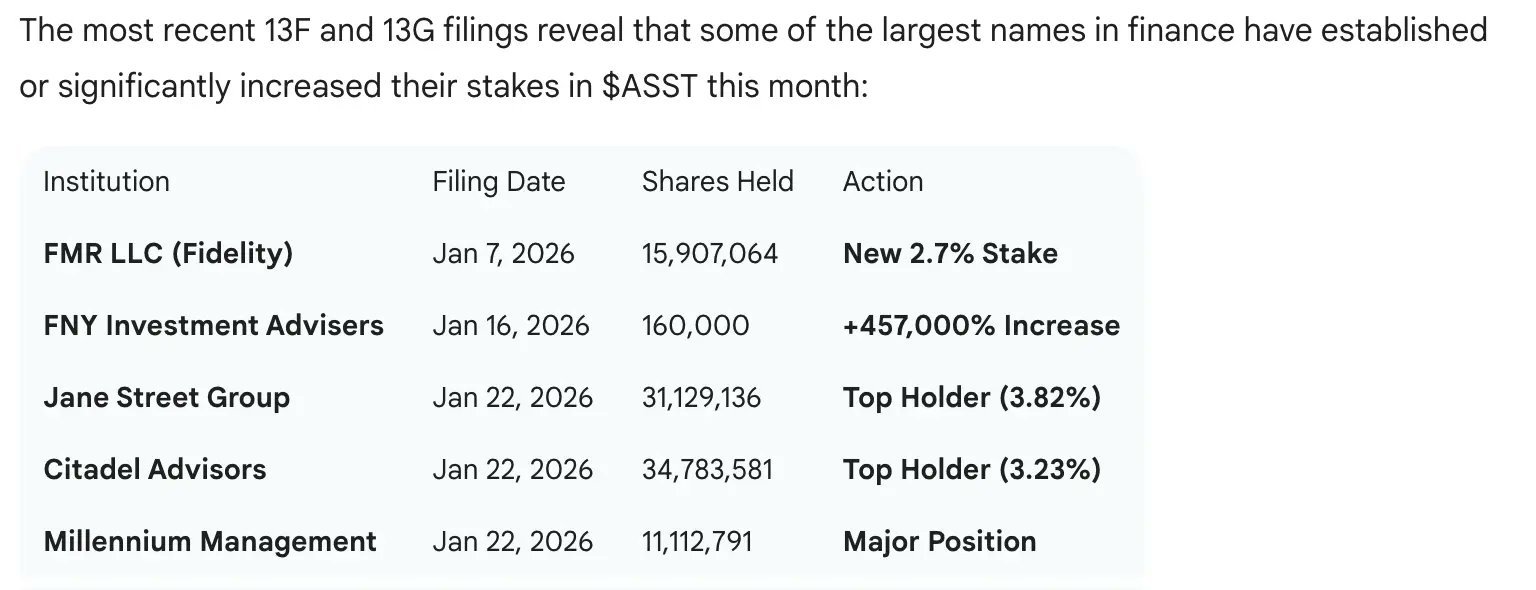The height and width of the screenshot is (590, 1536).
Task: Click the Institution column header
Action: pyautogui.click(x=106, y=182)
